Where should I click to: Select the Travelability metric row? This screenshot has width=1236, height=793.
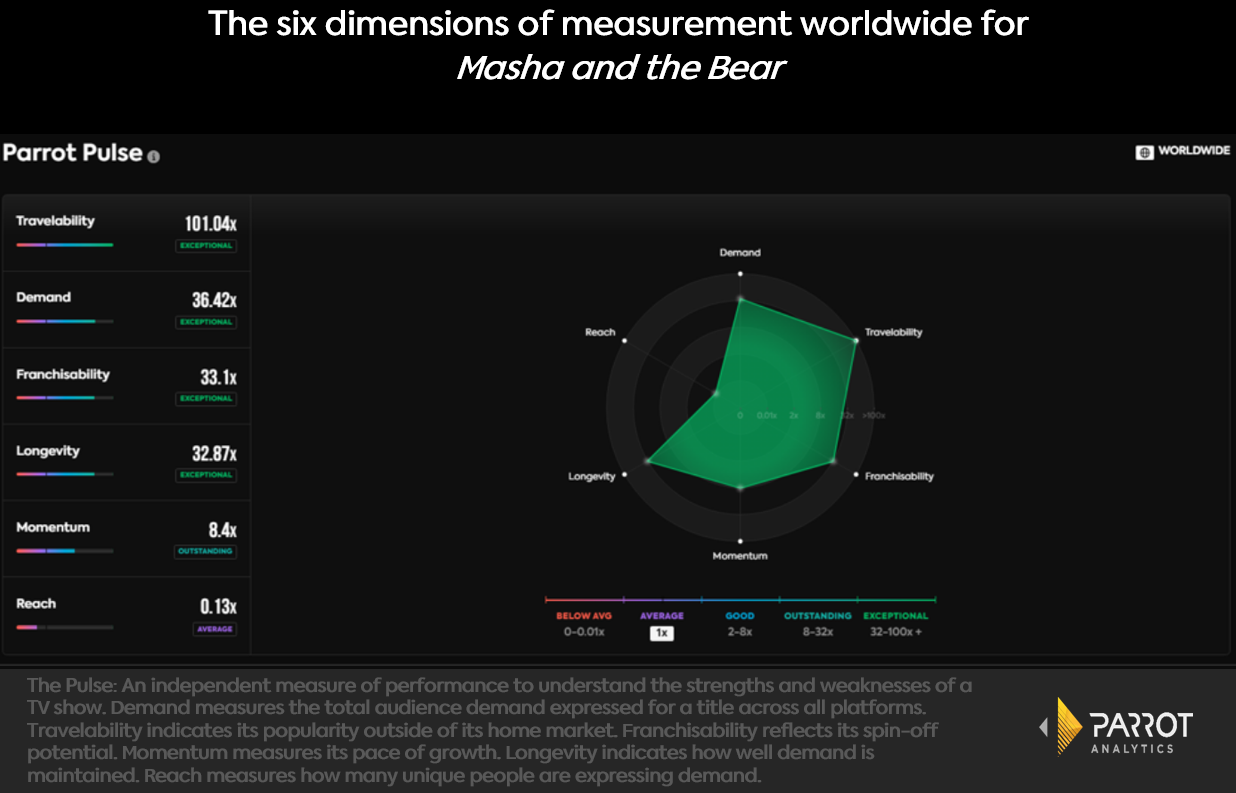point(126,234)
